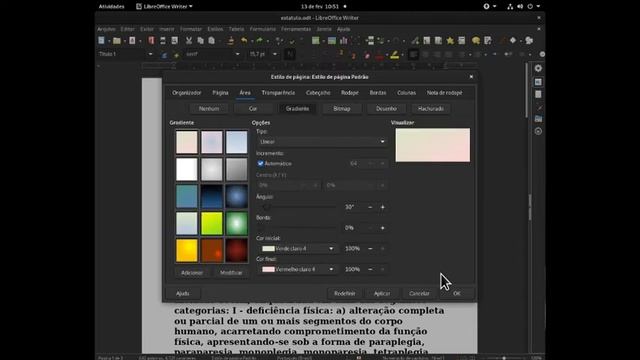Select the yellow-green gradient swatch

[x=211, y=223]
